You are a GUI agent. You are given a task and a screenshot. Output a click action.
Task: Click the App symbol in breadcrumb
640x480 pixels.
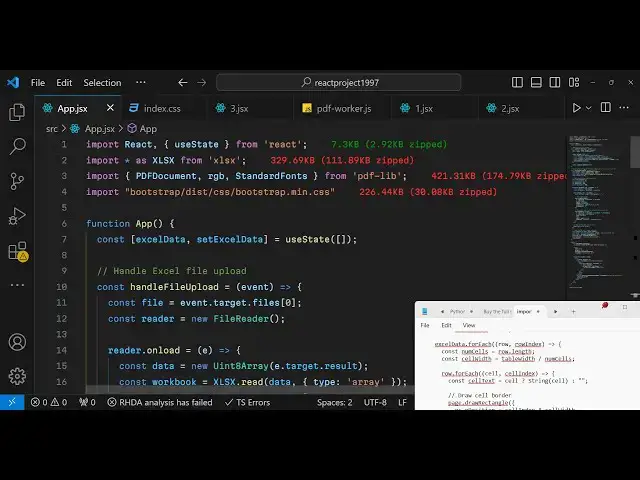[148, 129]
